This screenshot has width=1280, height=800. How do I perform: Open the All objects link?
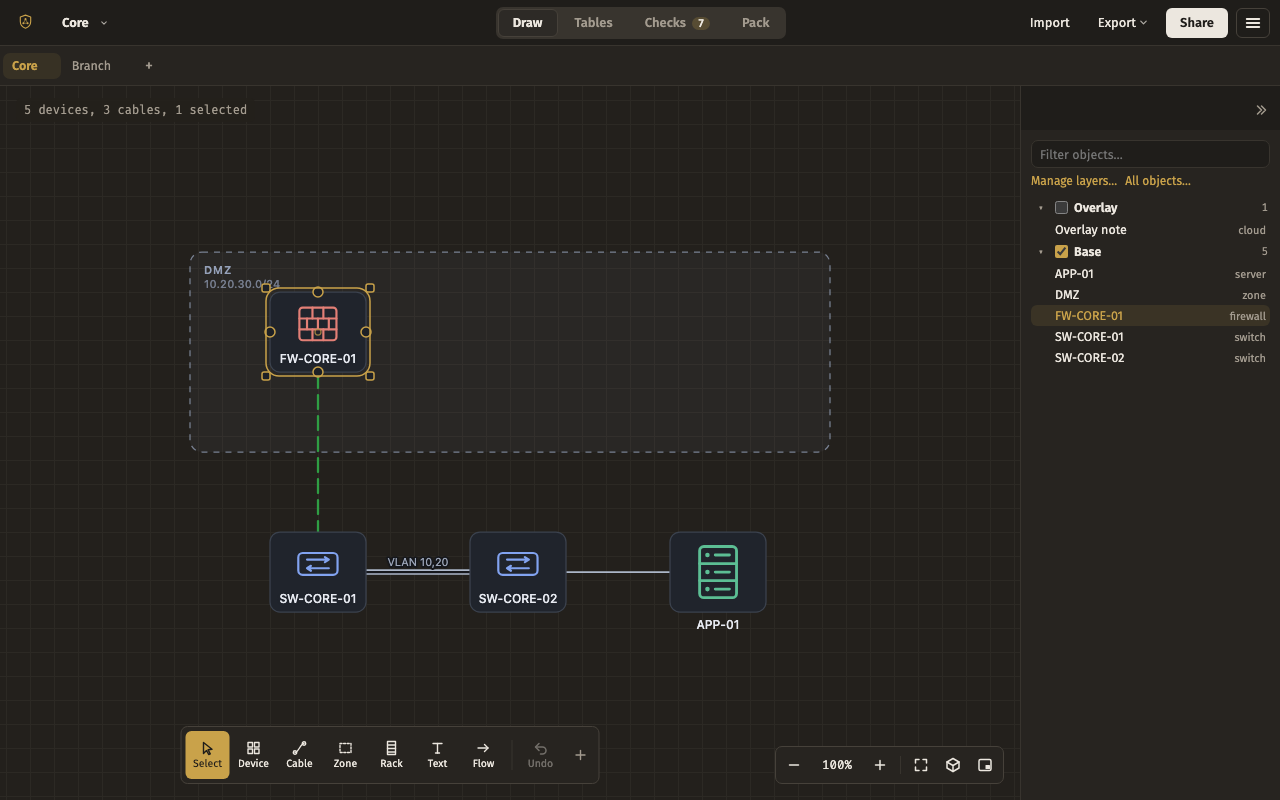click(1158, 181)
